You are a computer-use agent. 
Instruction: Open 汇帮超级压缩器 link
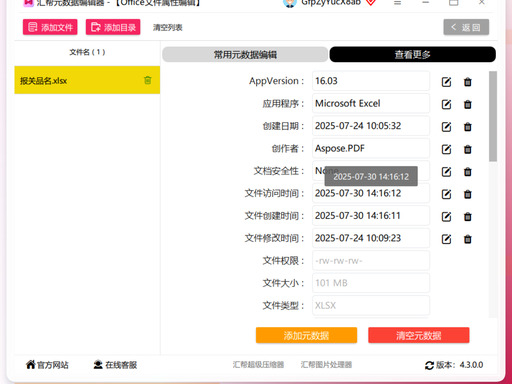258,365
